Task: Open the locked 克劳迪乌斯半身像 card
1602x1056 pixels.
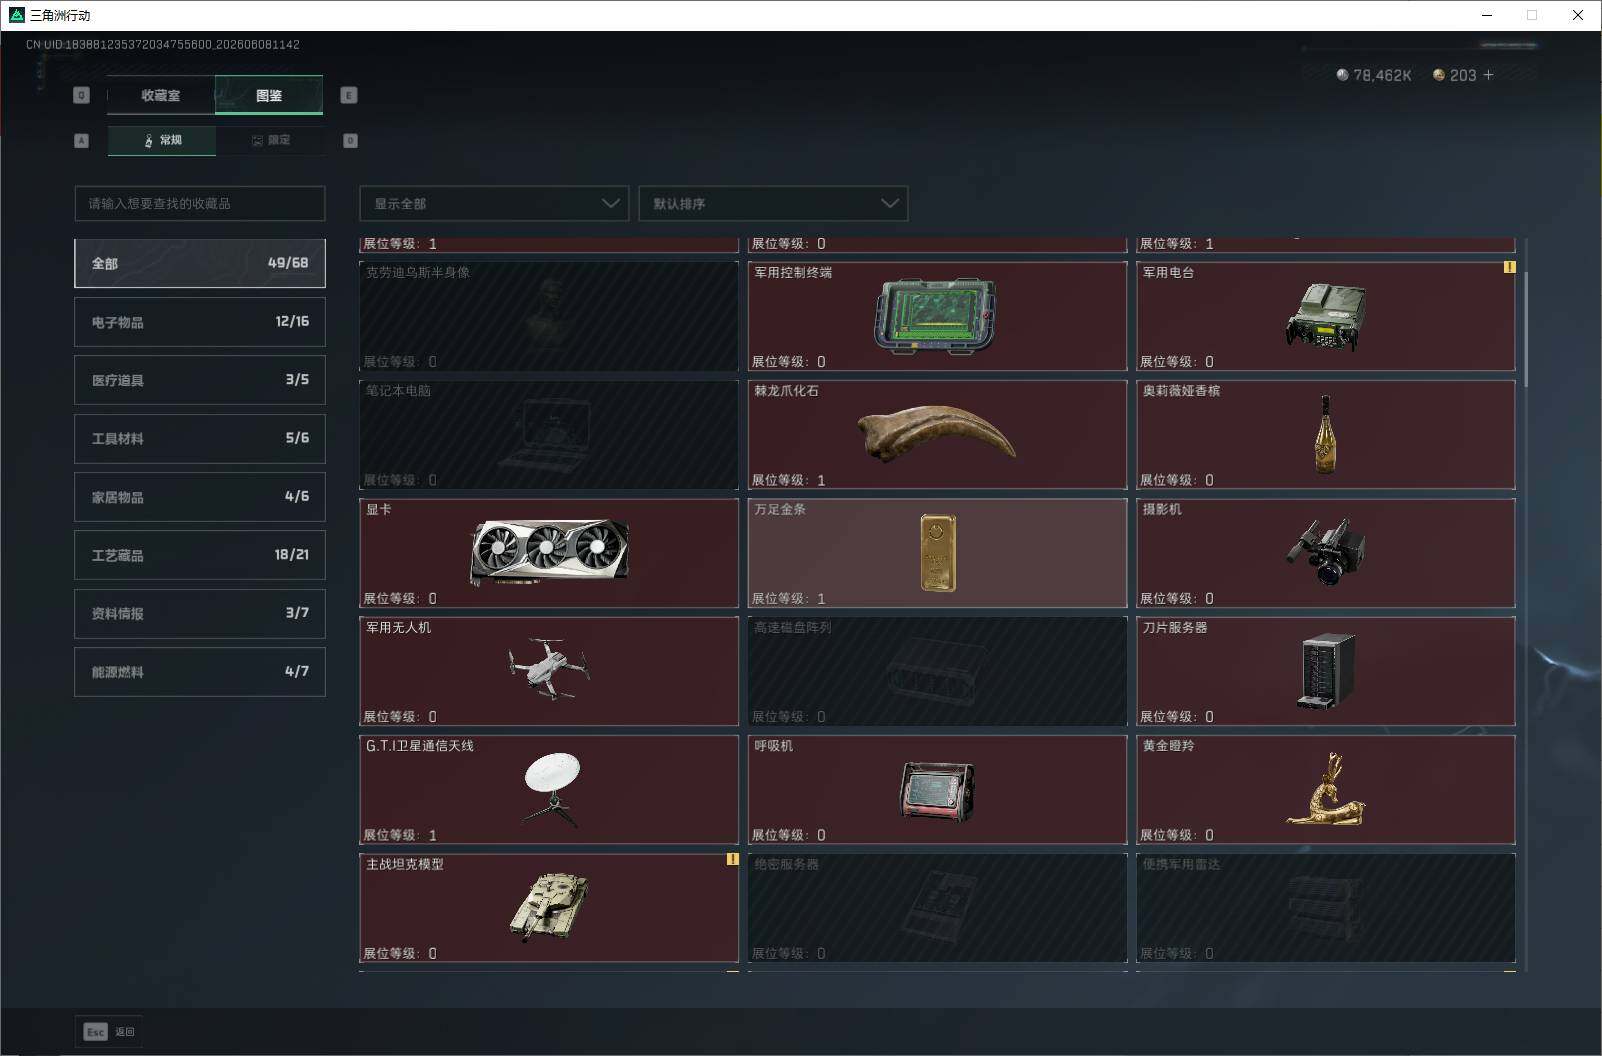Action: 549,316
